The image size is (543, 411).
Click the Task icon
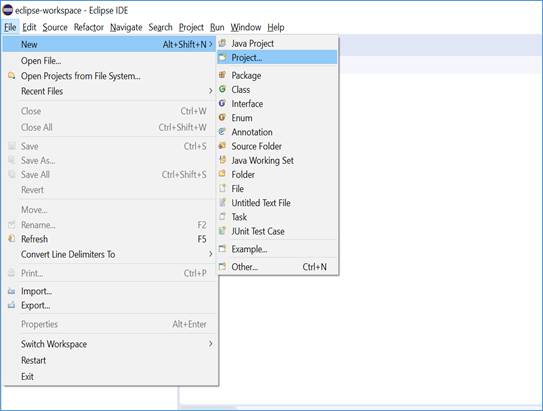click(x=222, y=217)
